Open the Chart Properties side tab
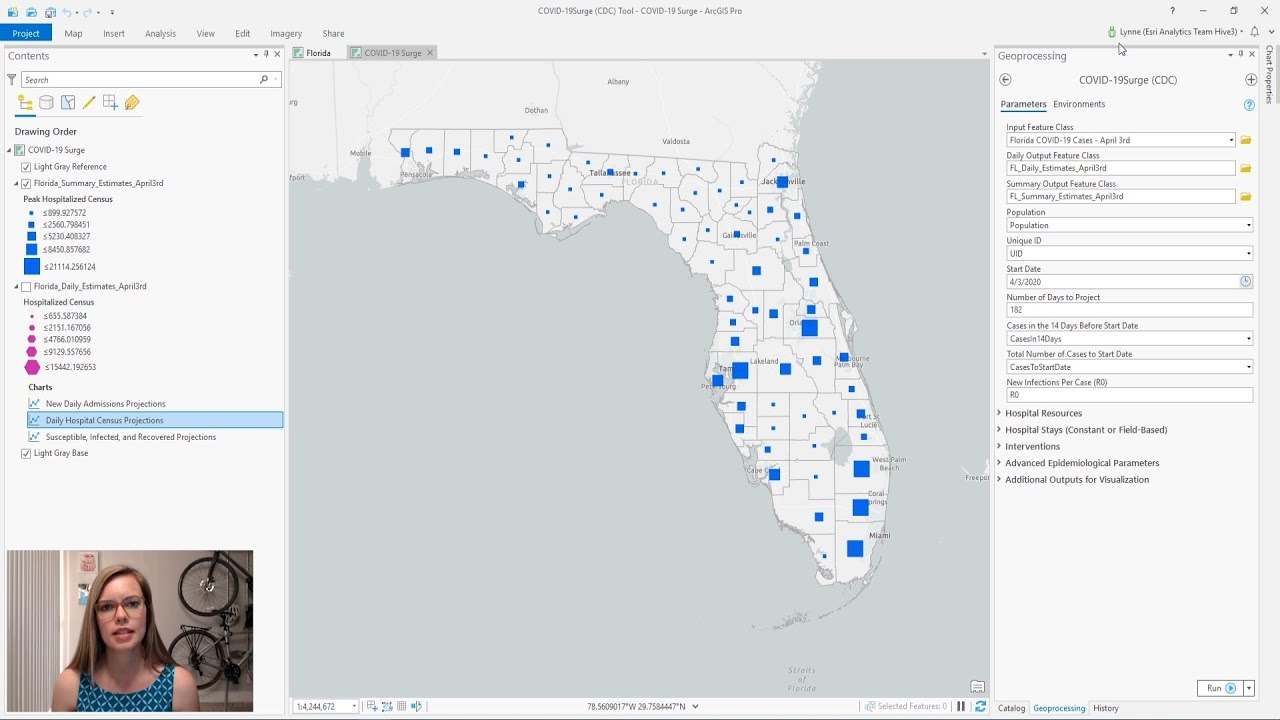This screenshot has height=720, width=1280. coord(1270,74)
